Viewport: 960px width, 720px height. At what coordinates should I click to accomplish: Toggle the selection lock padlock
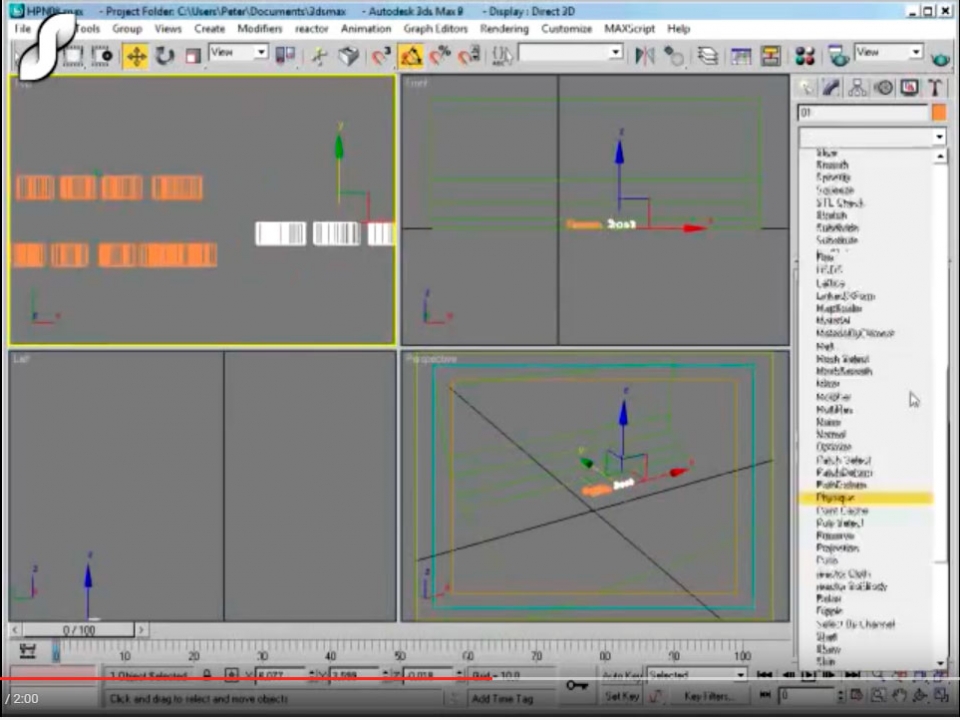click(207, 676)
